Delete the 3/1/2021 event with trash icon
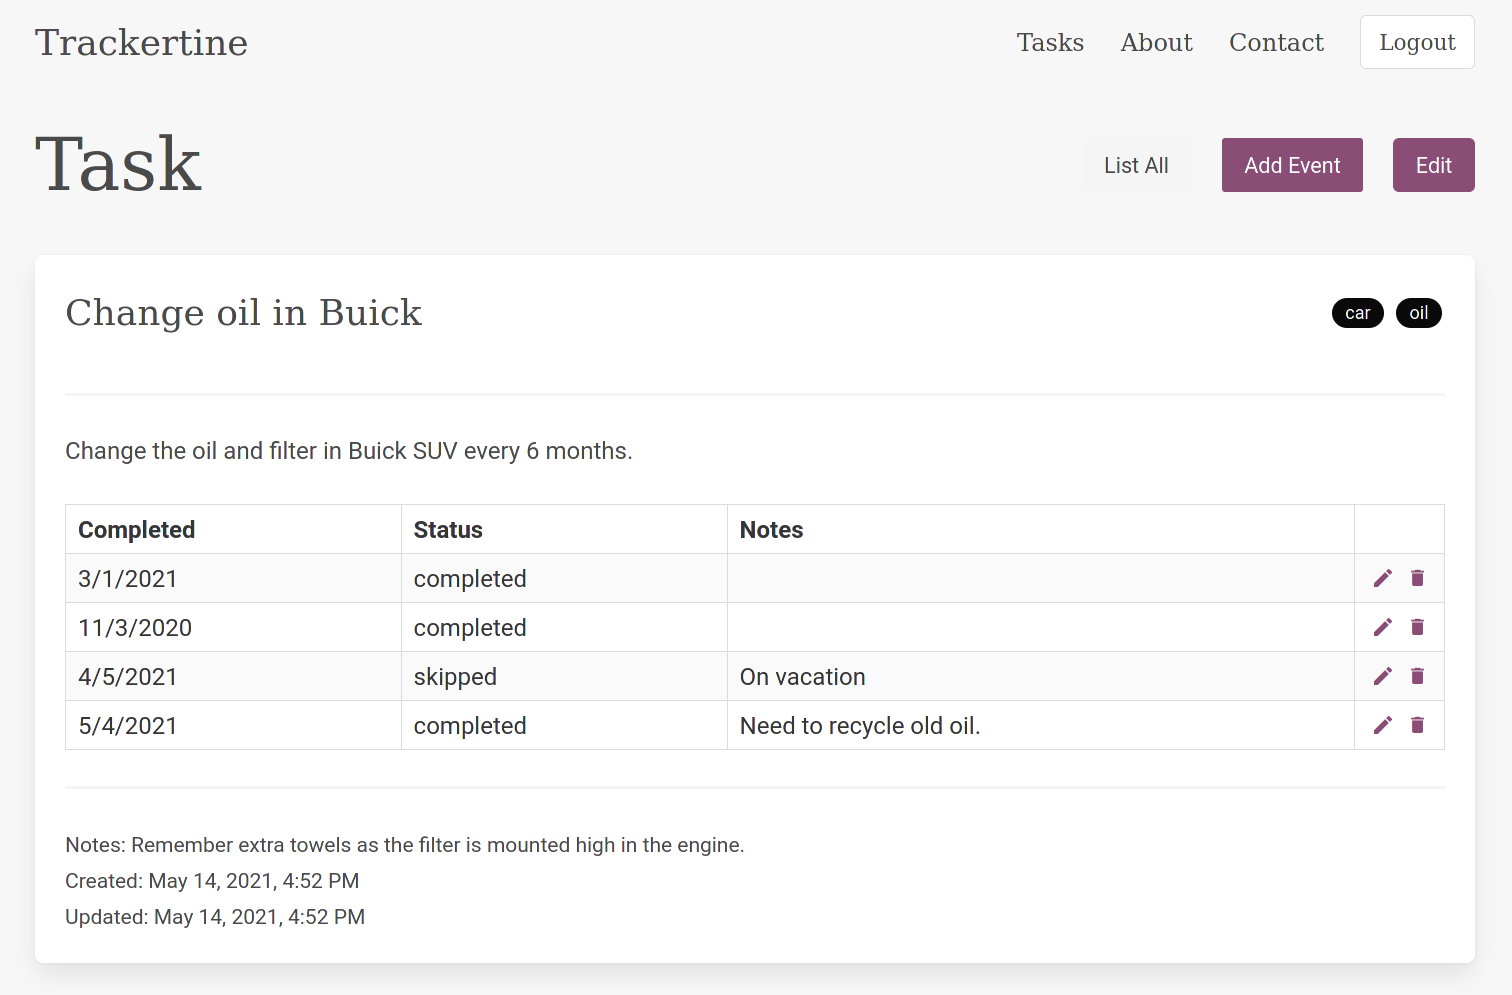The width and height of the screenshot is (1512, 995). [x=1417, y=578]
